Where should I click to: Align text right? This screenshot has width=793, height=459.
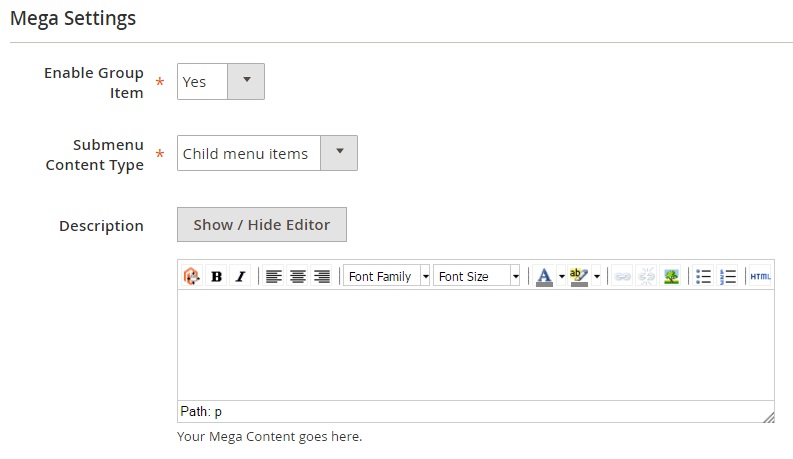click(x=322, y=277)
